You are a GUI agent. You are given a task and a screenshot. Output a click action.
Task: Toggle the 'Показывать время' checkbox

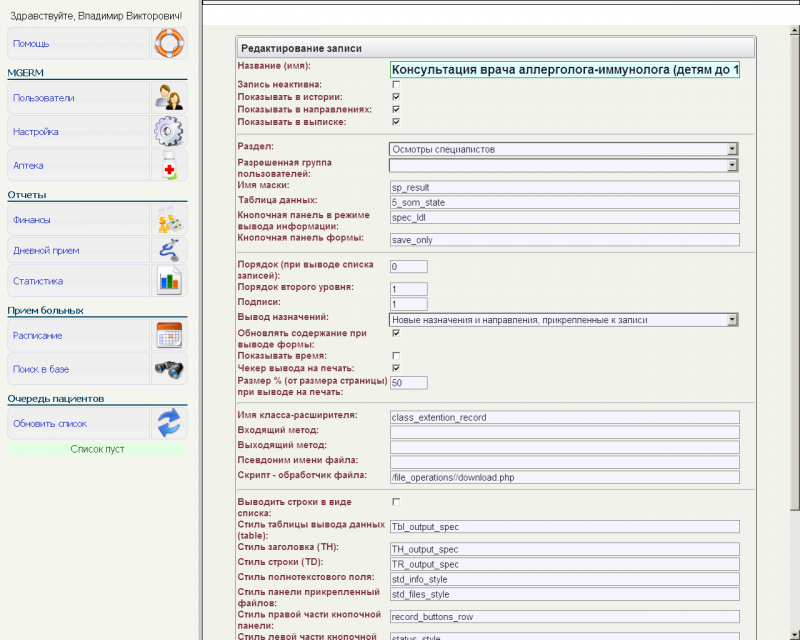[x=396, y=355]
